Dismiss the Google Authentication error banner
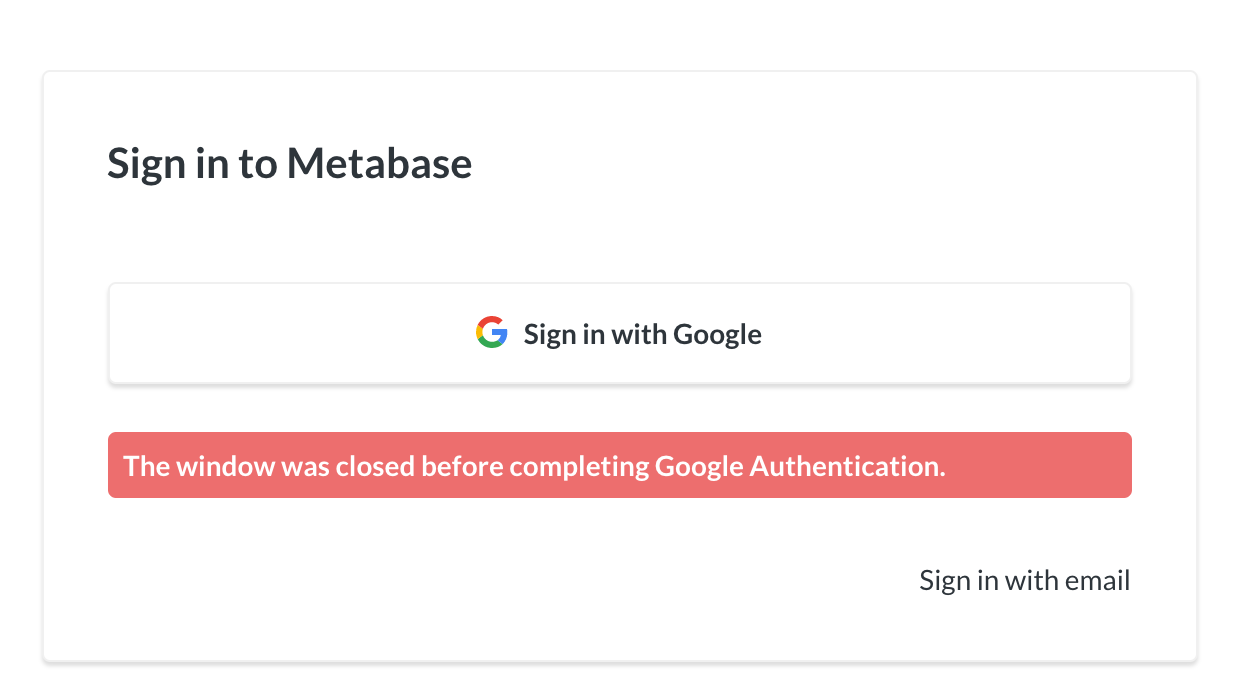The image size is (1238, 694). point(619,464)
